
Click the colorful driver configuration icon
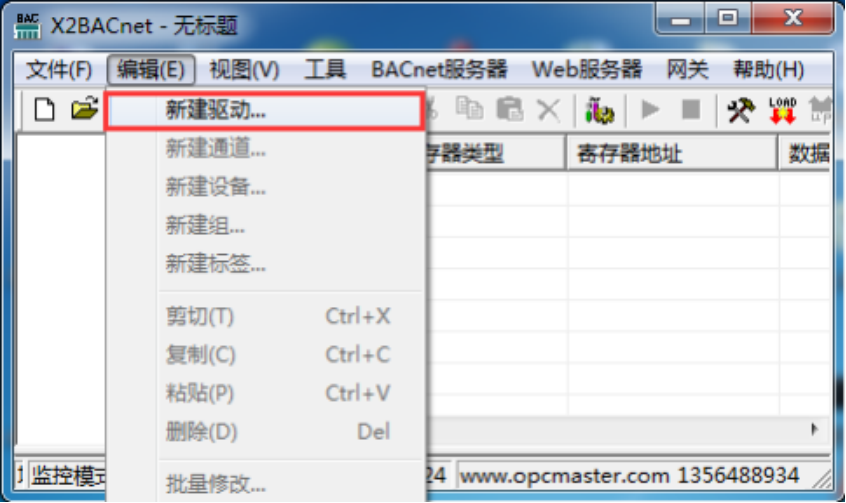pos(599,111)
